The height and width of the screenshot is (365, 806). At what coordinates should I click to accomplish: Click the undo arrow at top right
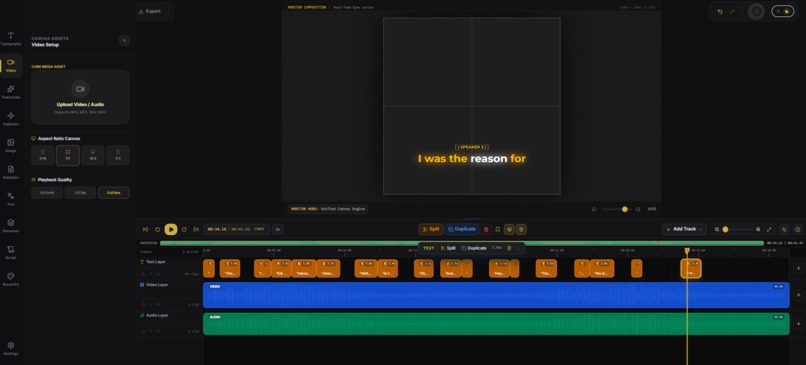coord(720,11)
